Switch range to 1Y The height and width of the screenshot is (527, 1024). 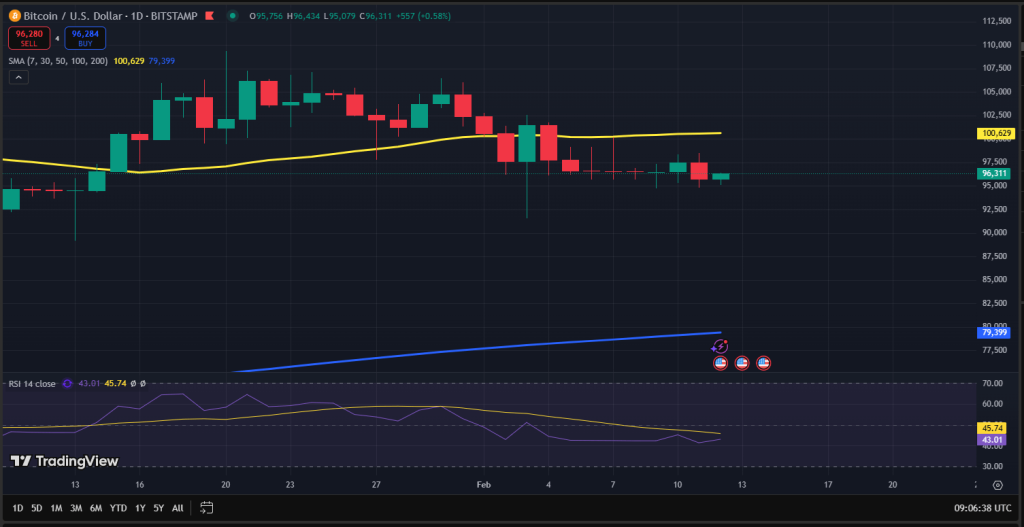point(140,507)
